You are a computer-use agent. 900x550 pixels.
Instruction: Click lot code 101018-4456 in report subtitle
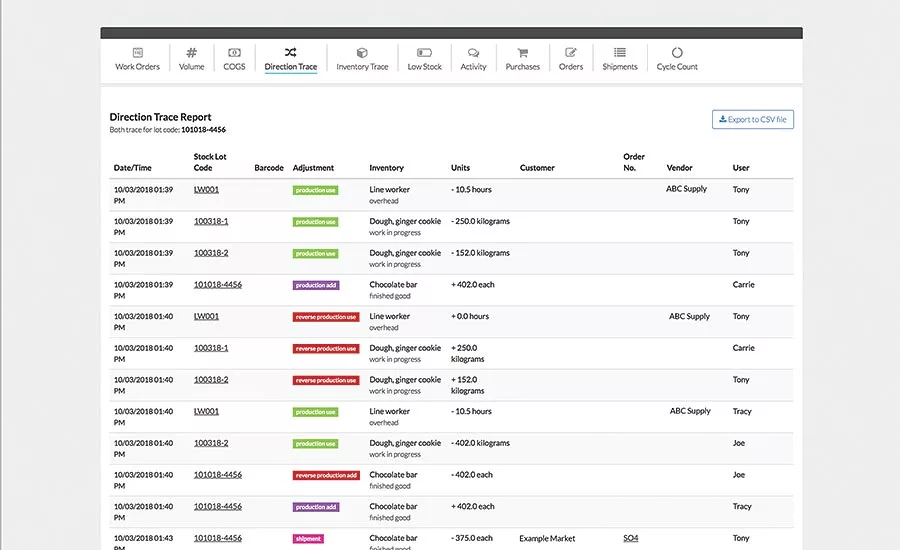pyautogui.click(x=203, y=130)
